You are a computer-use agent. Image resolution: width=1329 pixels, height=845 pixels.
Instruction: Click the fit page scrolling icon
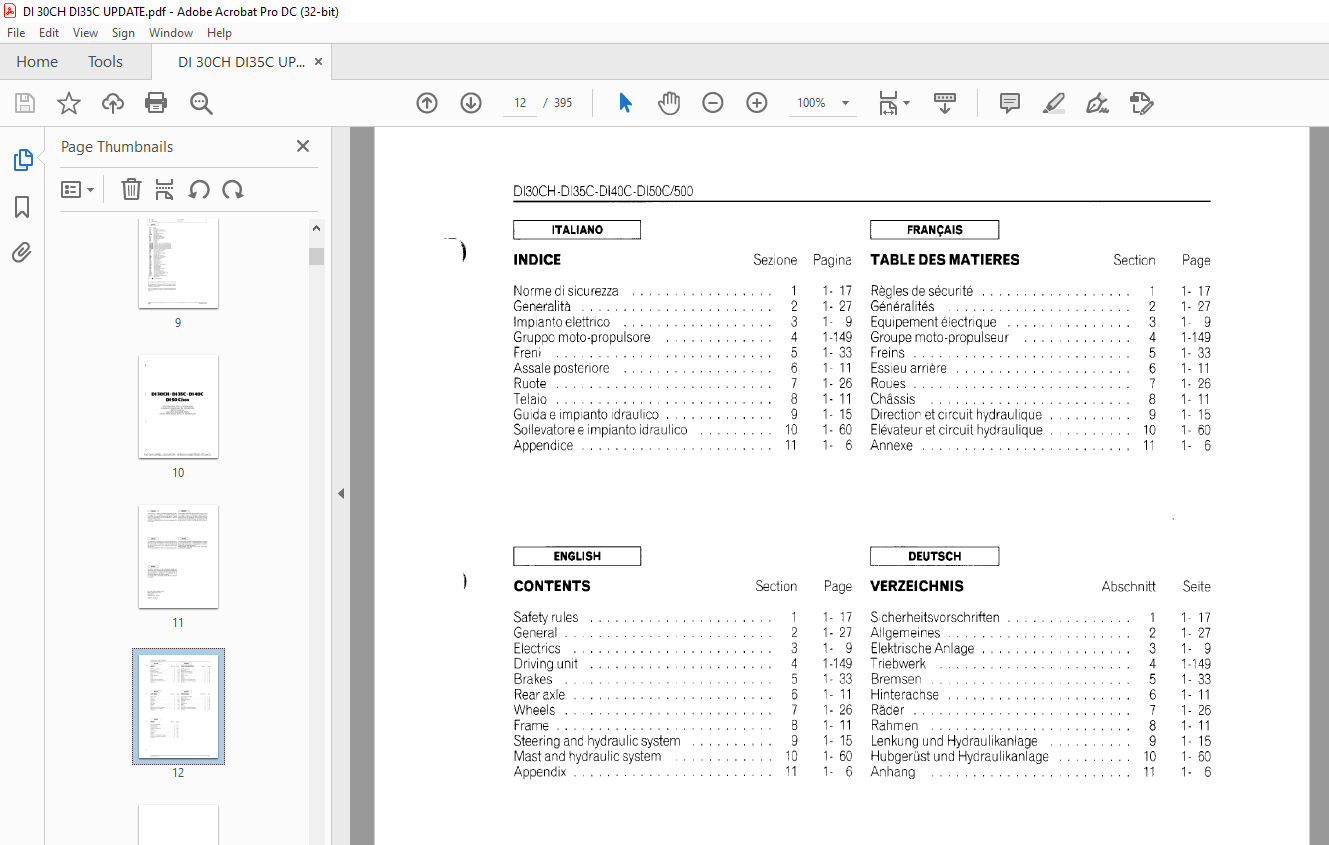click(888, 103)
